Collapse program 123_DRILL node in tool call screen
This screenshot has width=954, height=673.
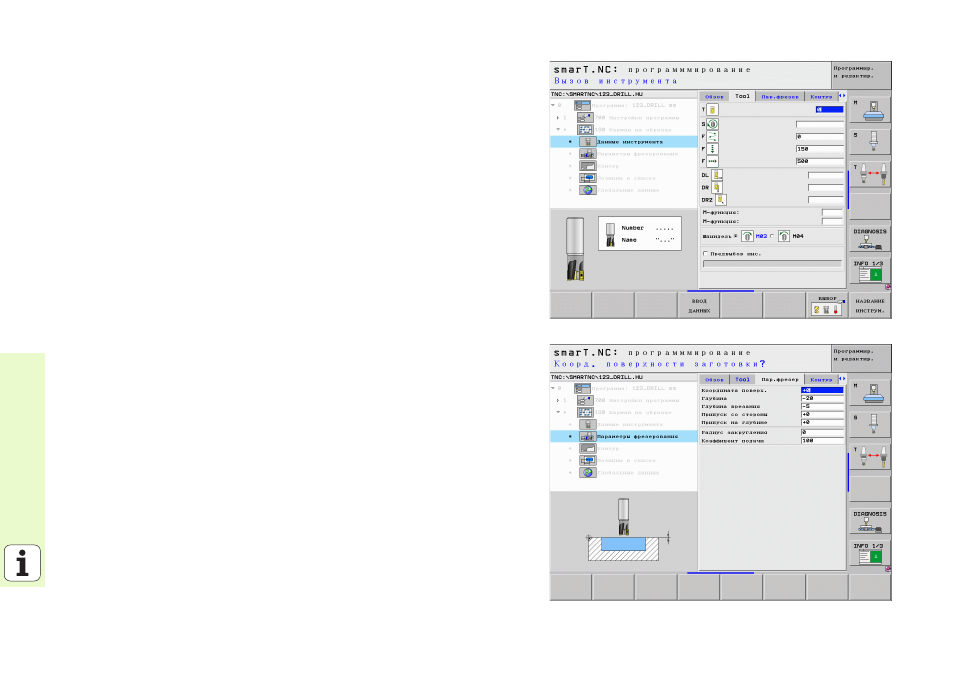pyautogui.click(x=553, y=105)
